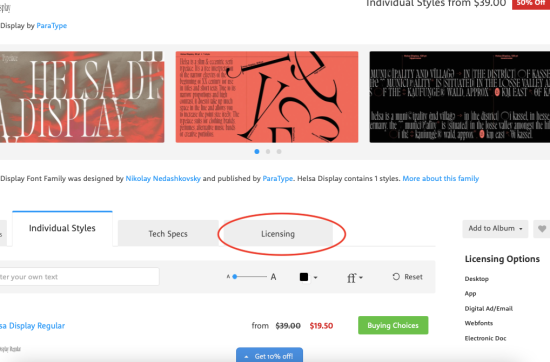Switch to the Individual Styles tab
550x362 pixels.
tap(62, 228)
